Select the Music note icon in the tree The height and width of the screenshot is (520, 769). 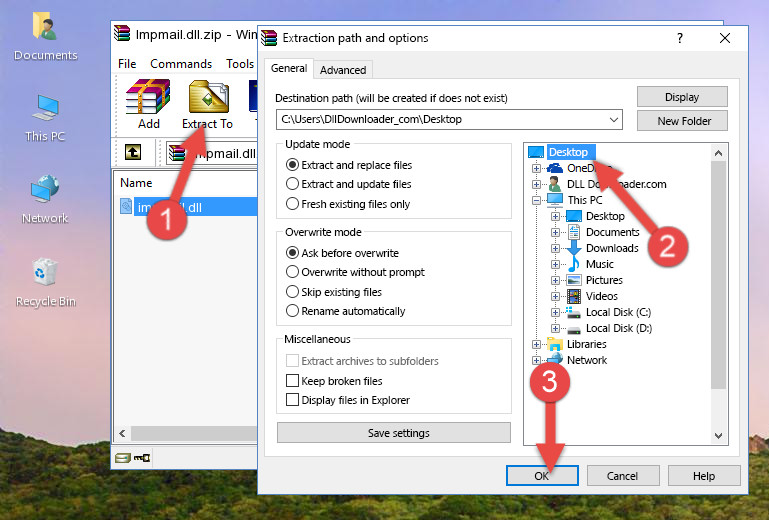click(573, 264)
